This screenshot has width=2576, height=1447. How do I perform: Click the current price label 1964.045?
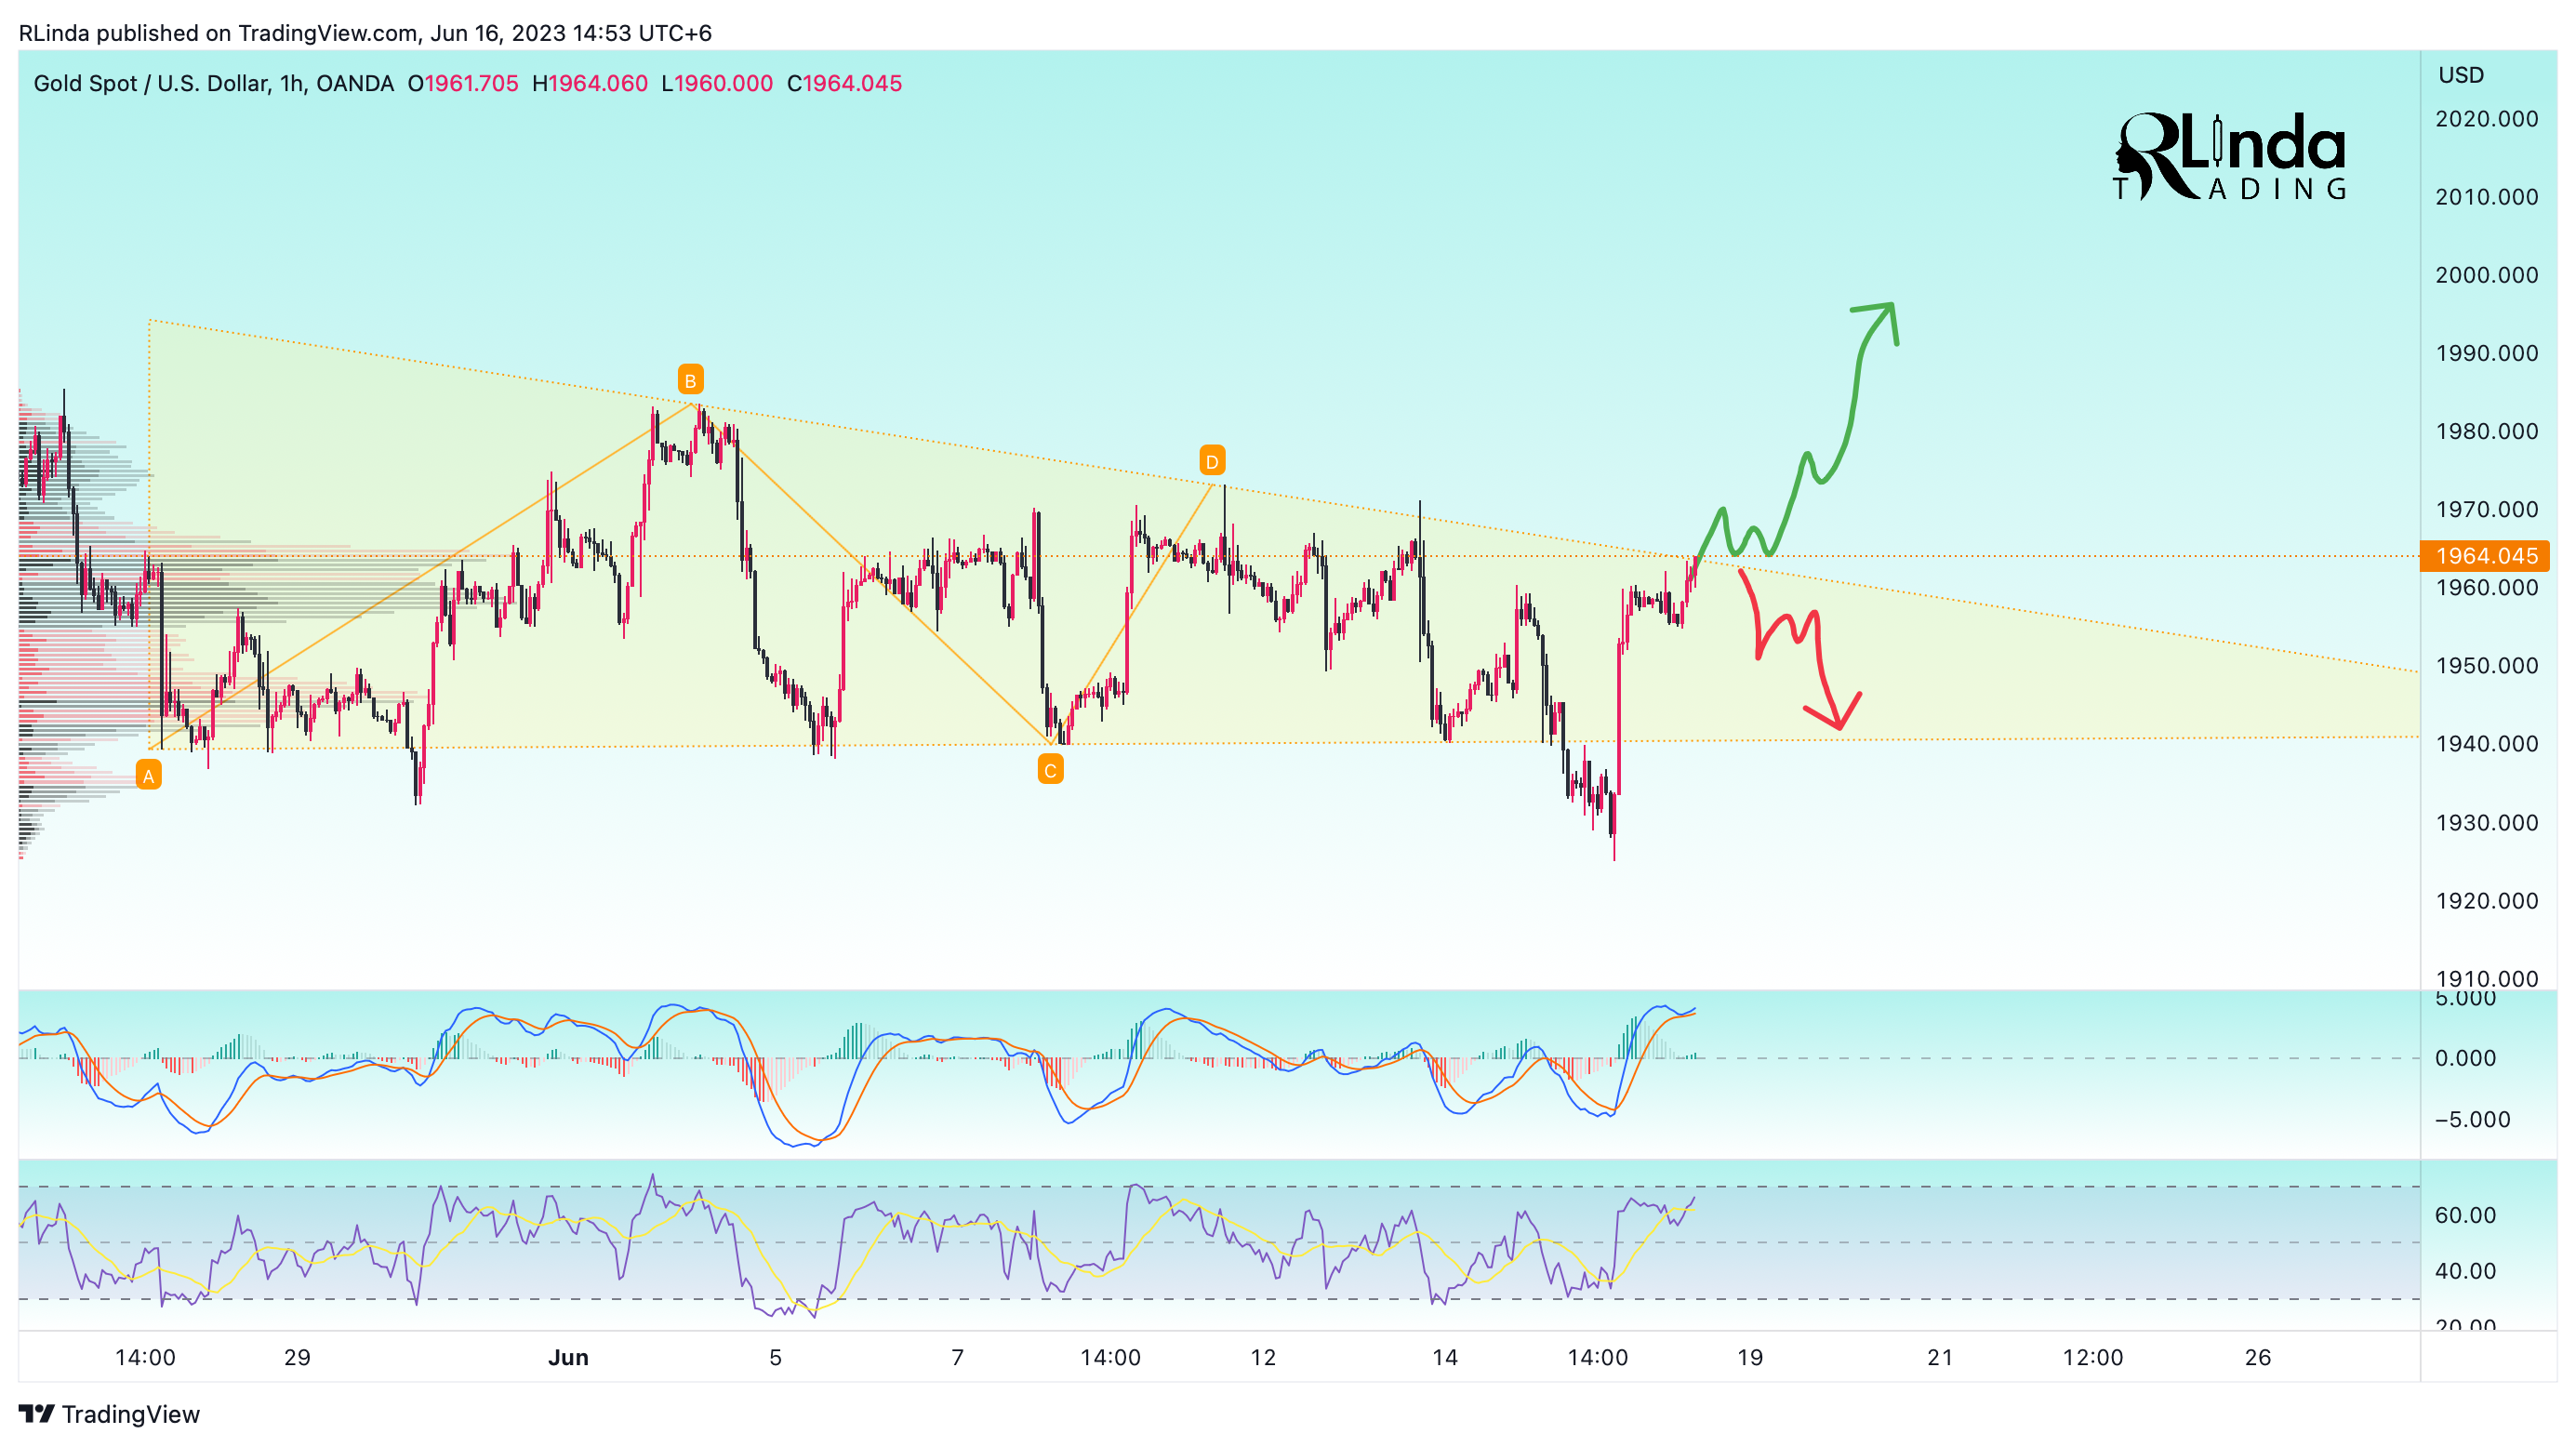click(2485, 556)
